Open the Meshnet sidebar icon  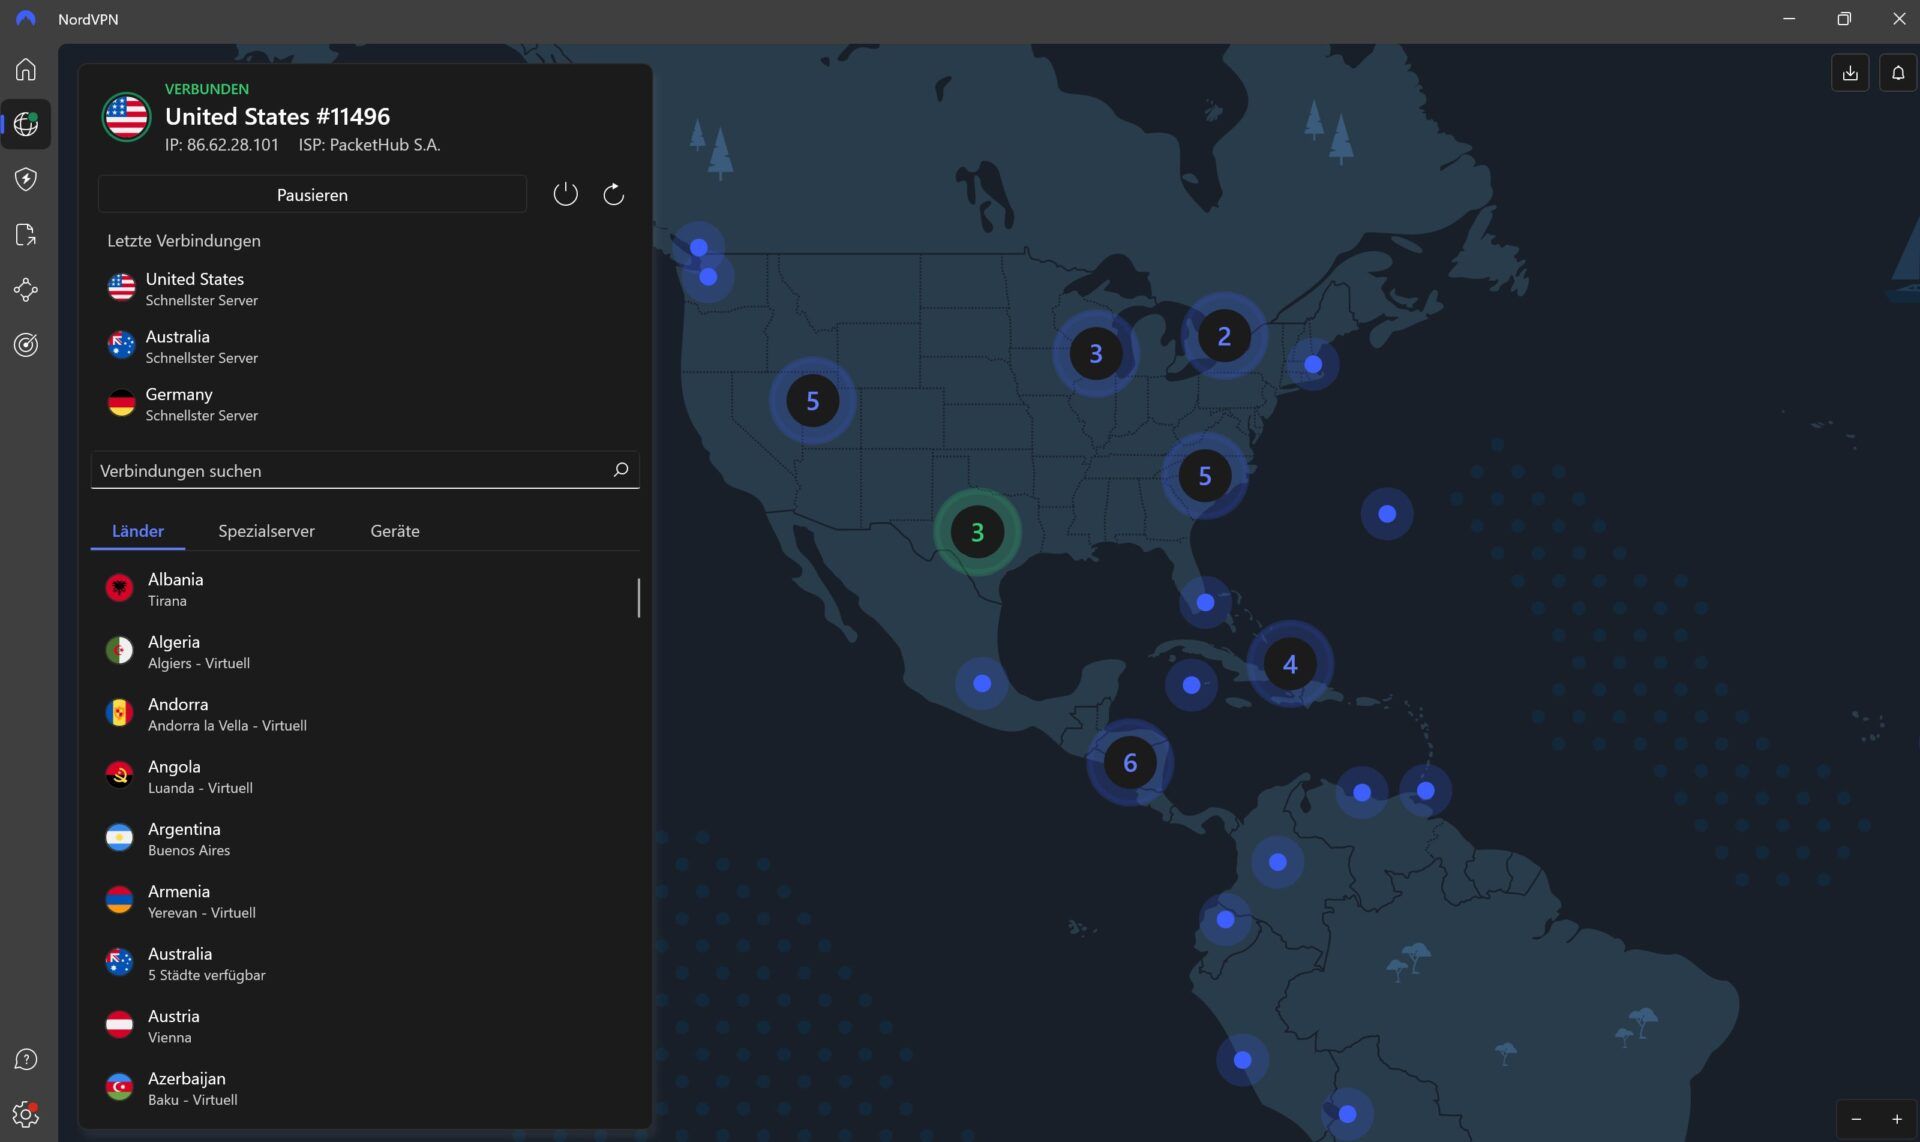[26, 290]
